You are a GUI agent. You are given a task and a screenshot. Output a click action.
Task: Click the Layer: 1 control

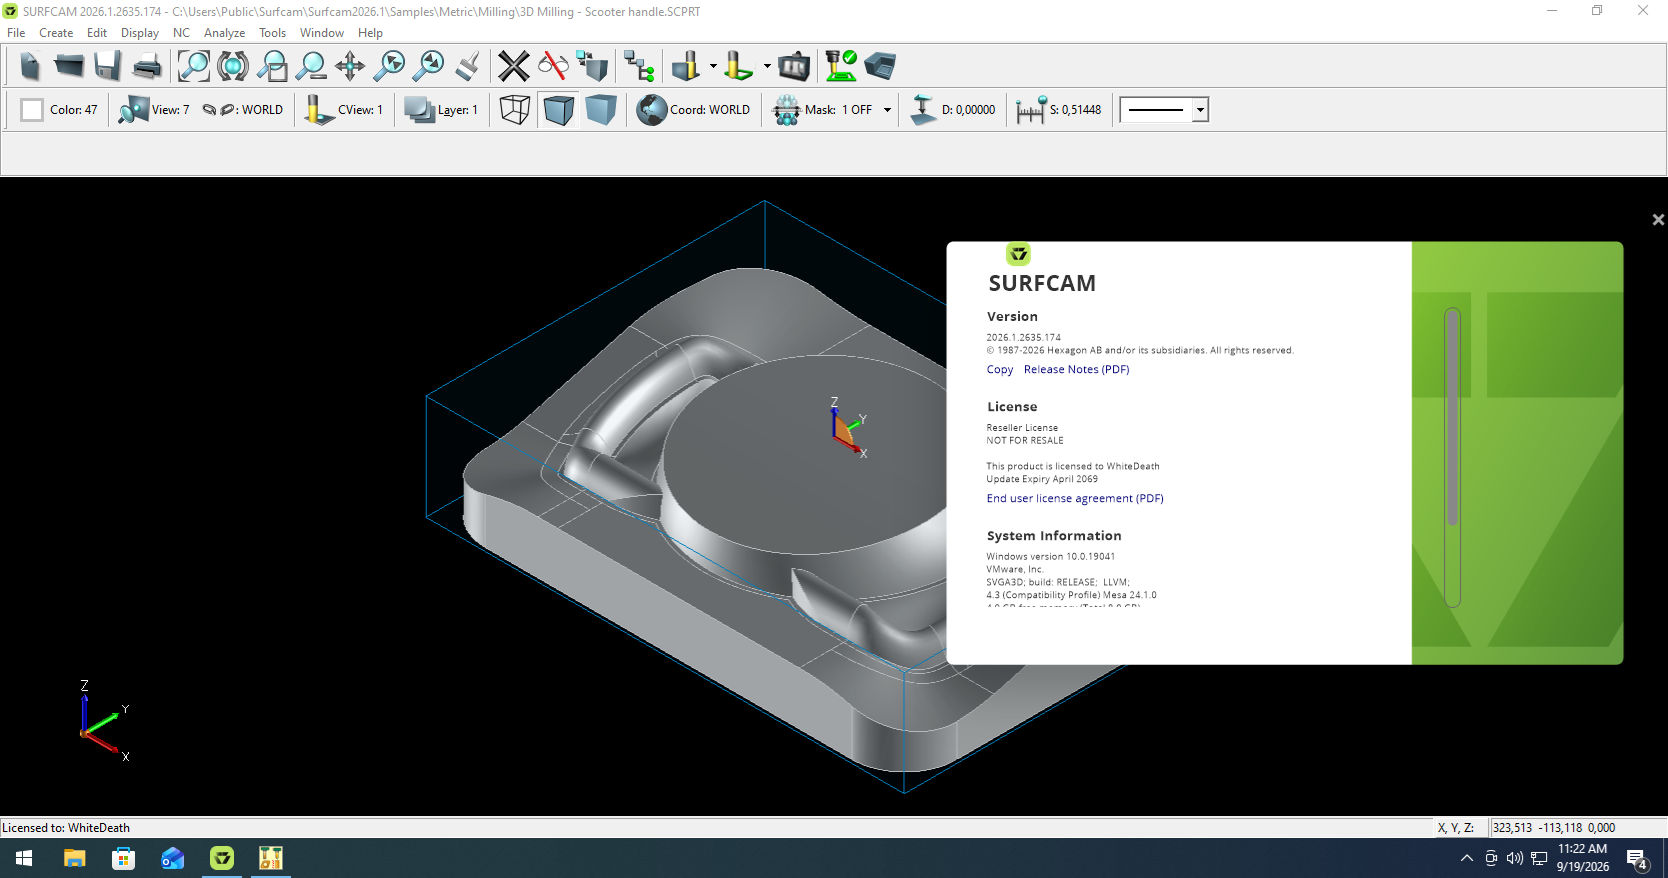(441, 110)
